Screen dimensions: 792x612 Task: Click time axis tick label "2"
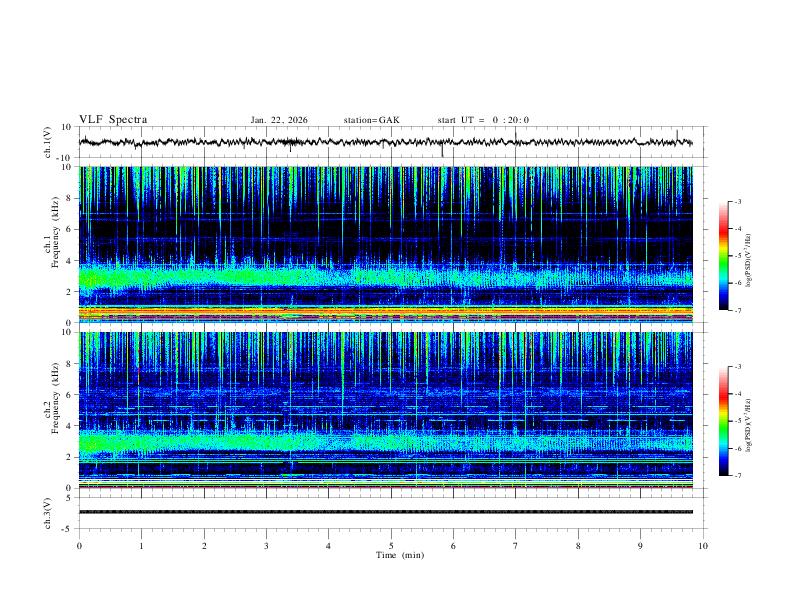click(204, 546)
